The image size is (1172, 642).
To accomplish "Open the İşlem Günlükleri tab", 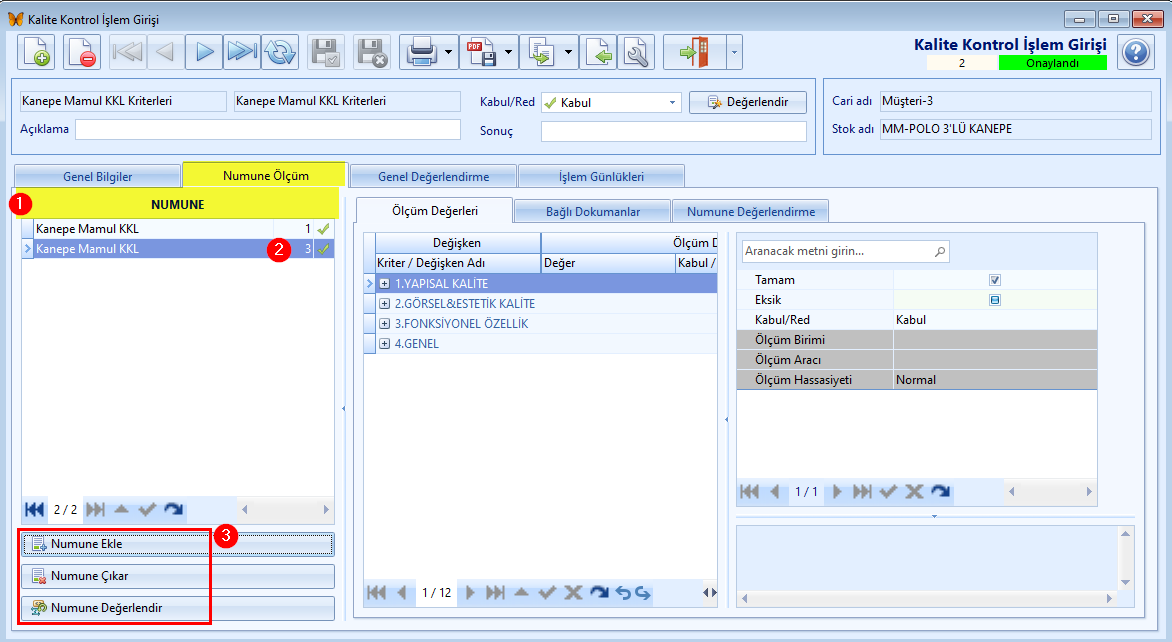I will [x=601, y=176].
